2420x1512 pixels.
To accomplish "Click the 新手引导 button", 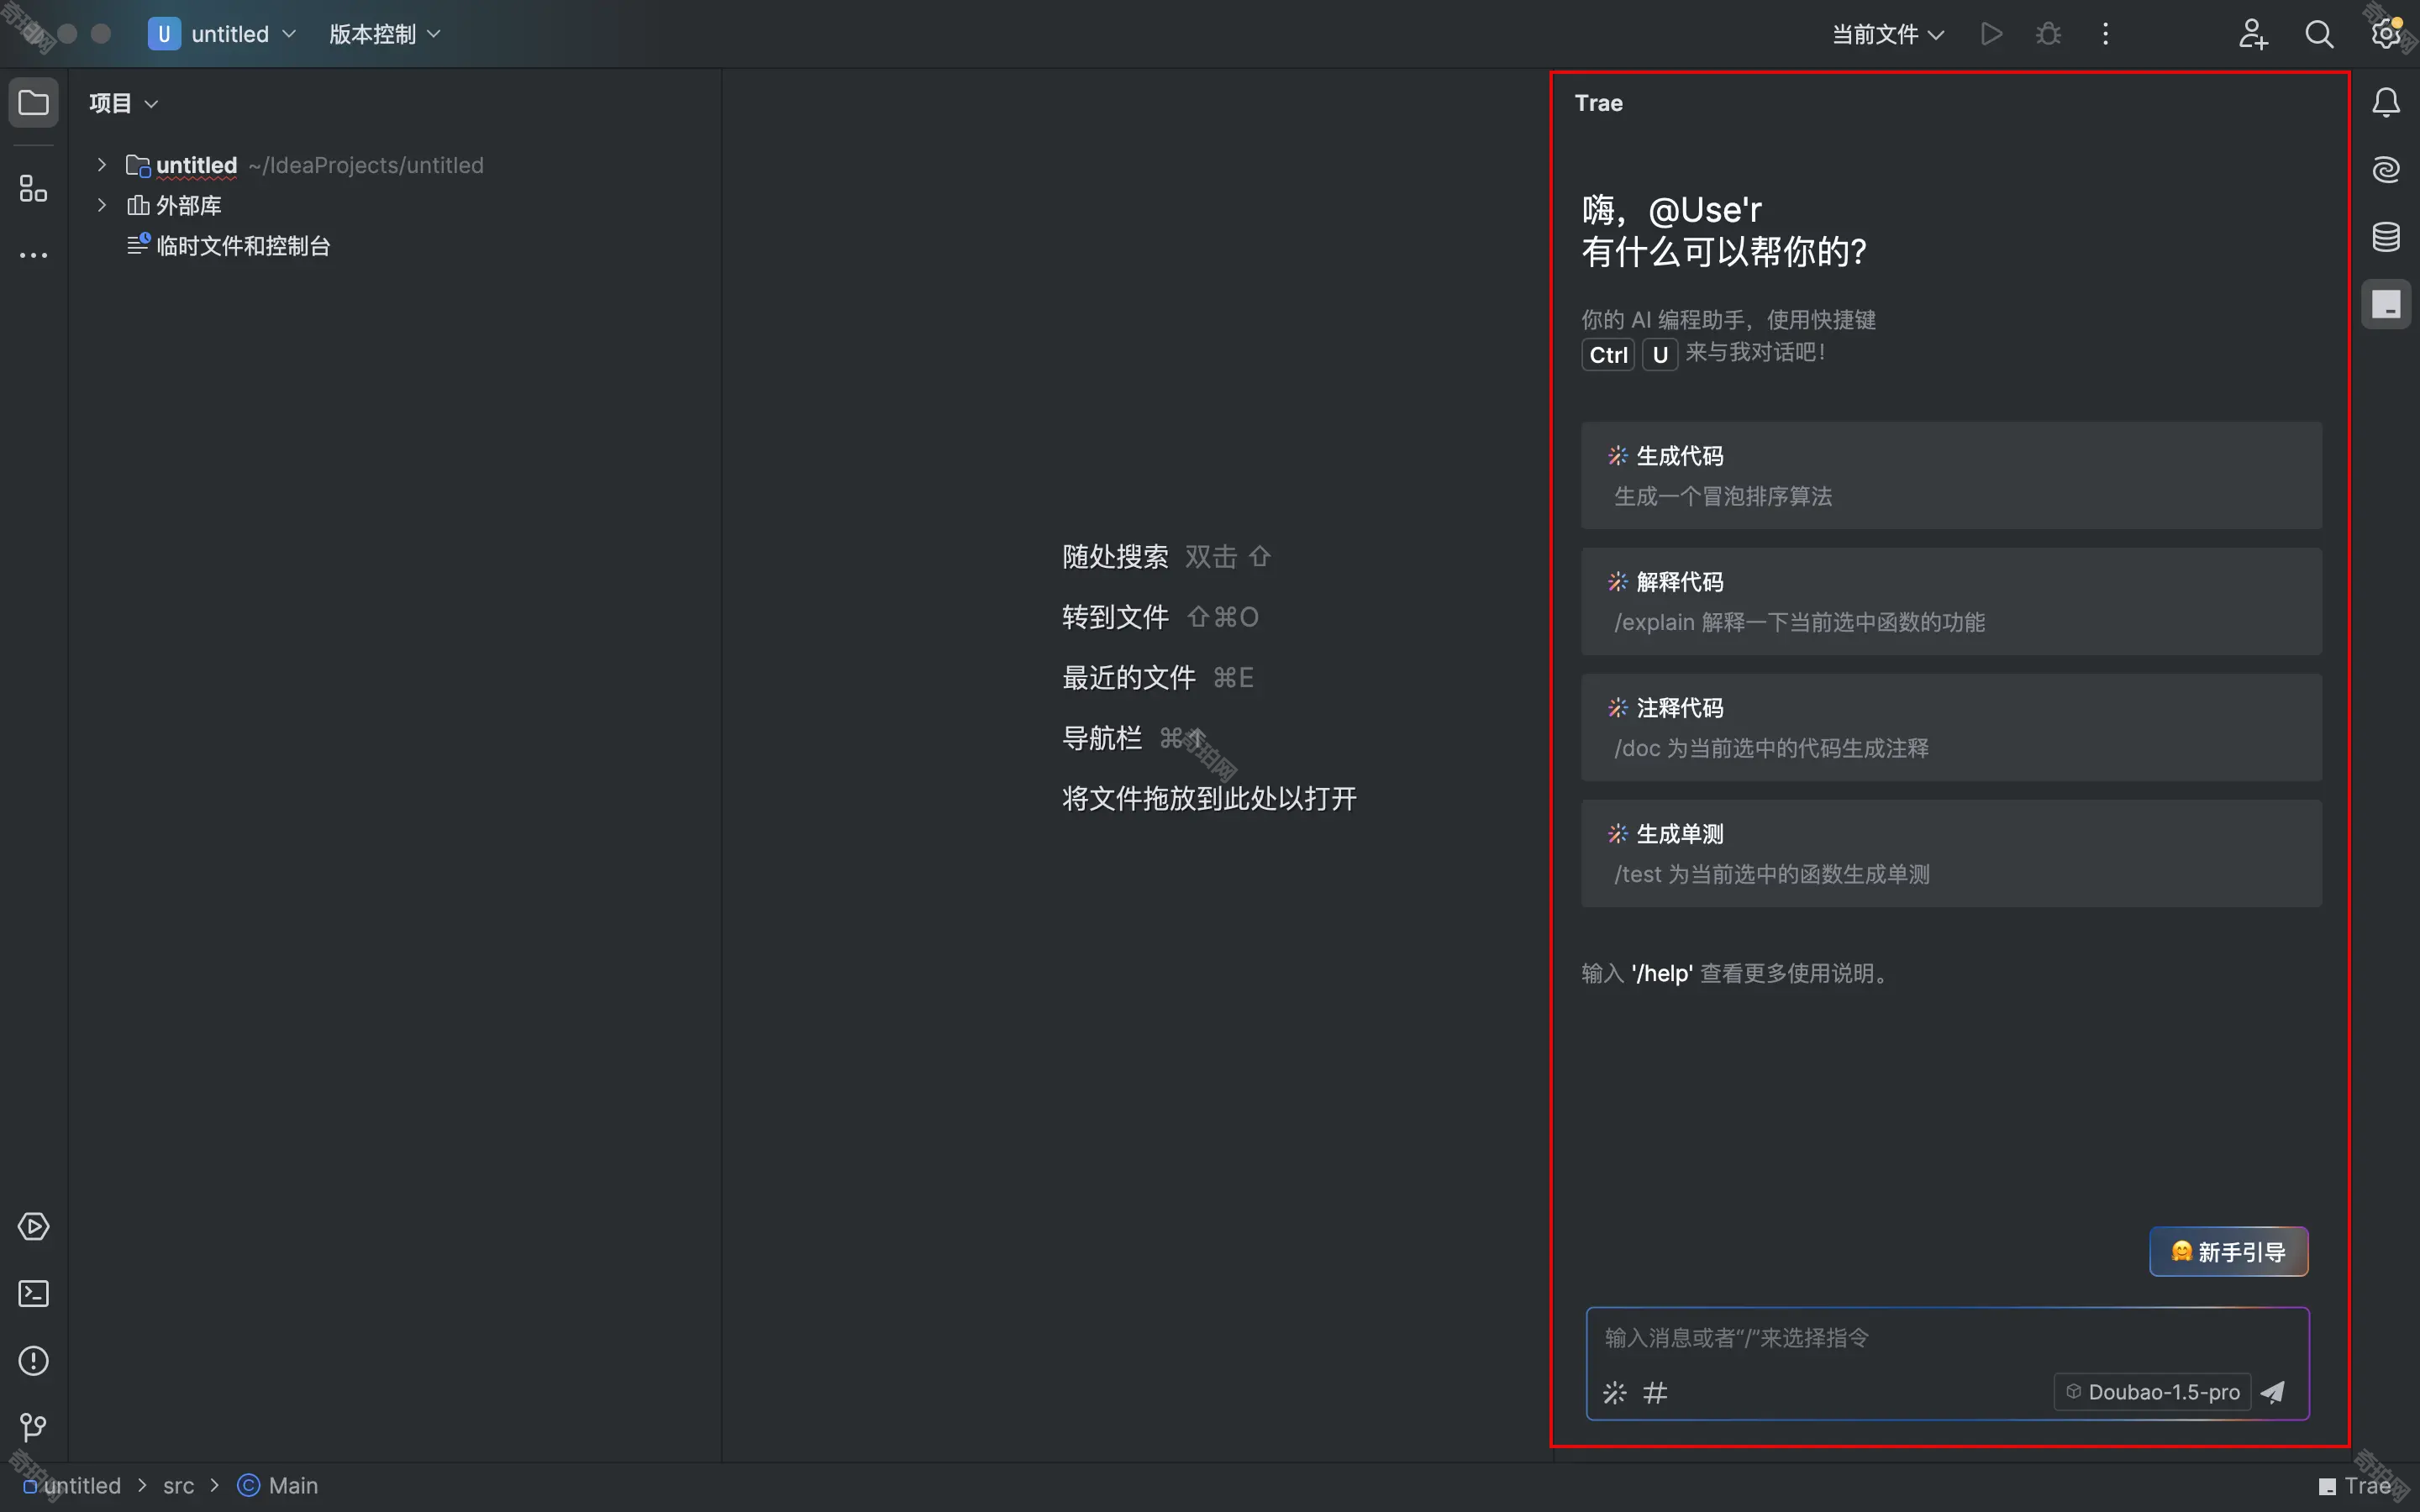I will tap(2228, 1252).
